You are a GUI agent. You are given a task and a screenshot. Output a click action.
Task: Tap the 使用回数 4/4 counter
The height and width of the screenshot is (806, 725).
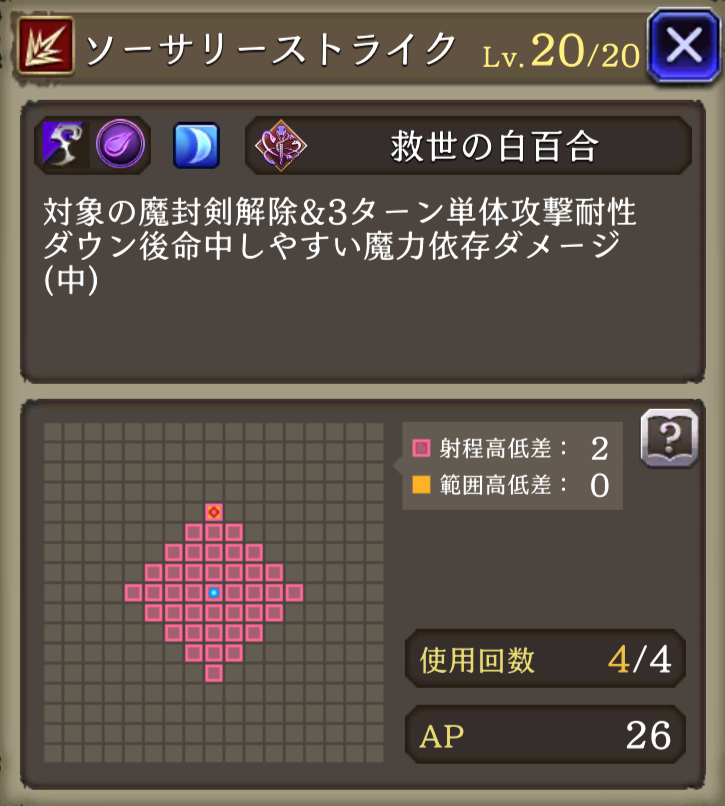tap(545, 659)
